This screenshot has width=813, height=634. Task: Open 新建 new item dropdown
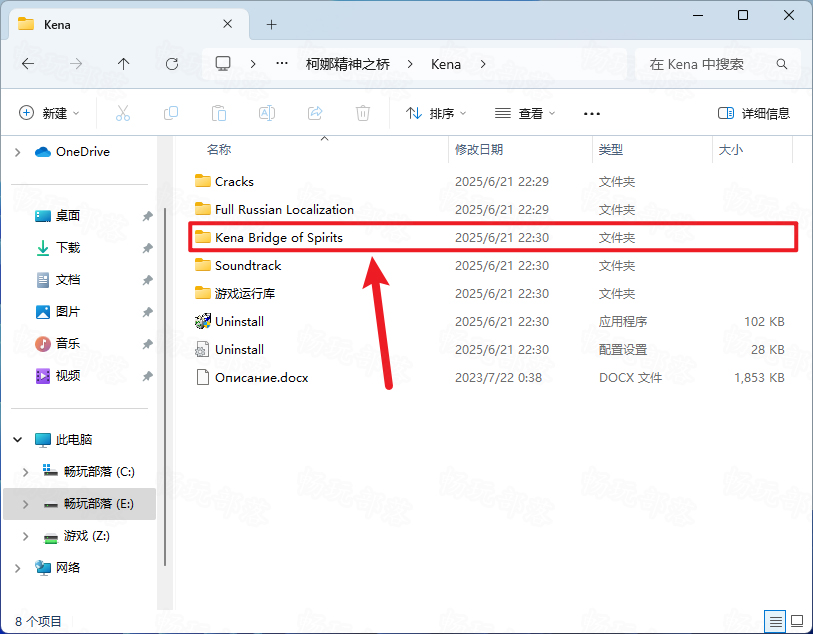coord(49,113)
